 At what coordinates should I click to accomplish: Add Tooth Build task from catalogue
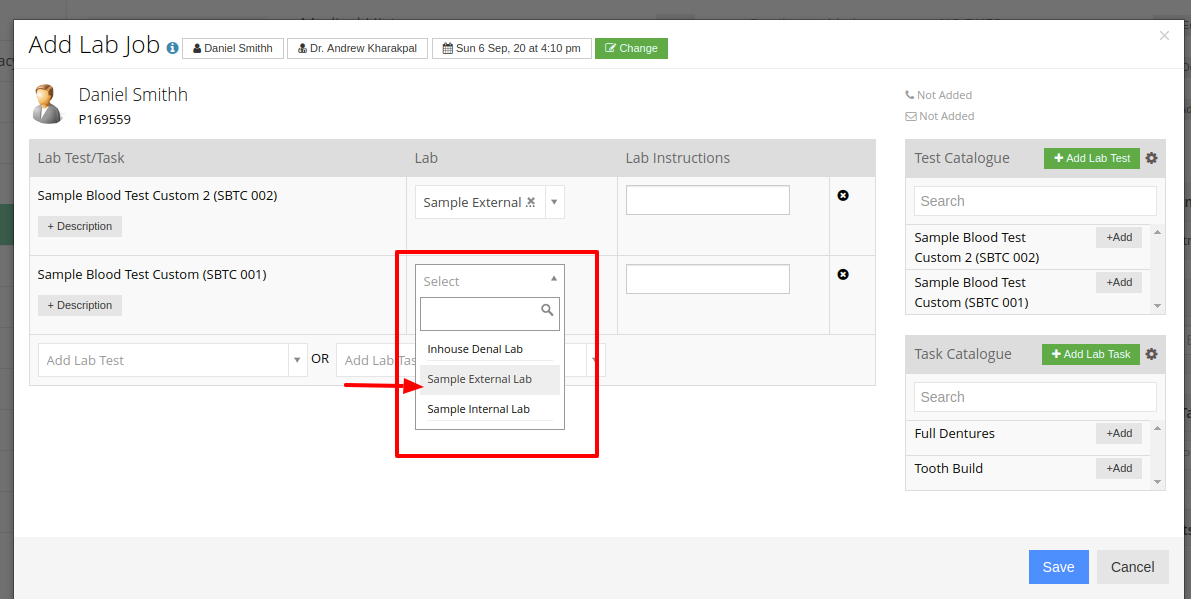(1119, 468)
